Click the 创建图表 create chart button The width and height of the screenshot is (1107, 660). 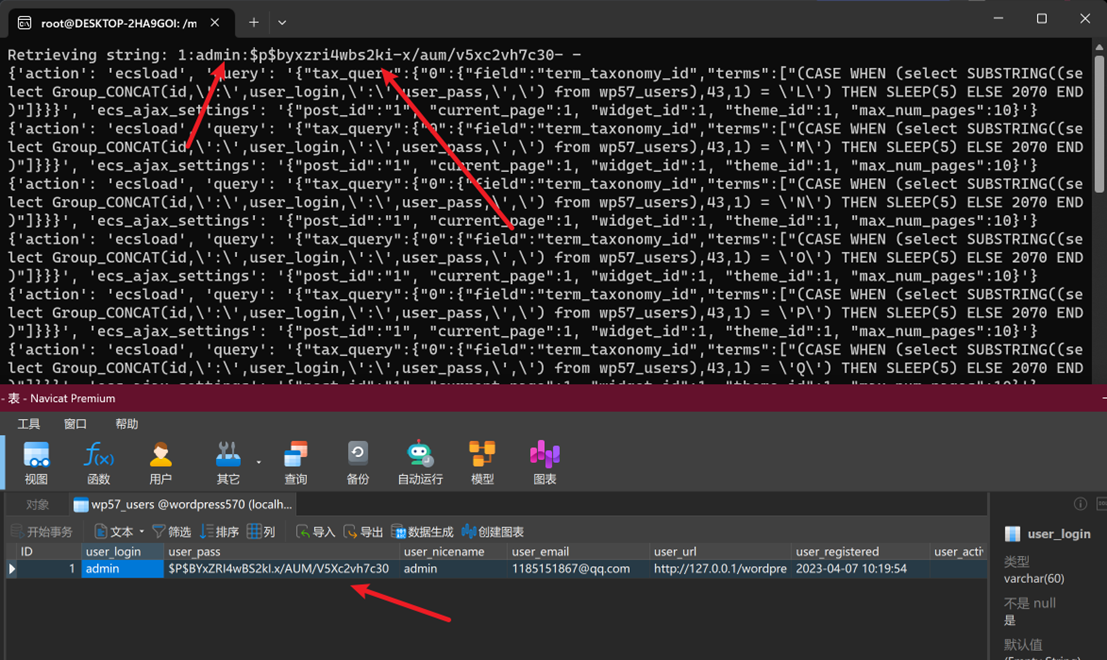click(492, 532)
